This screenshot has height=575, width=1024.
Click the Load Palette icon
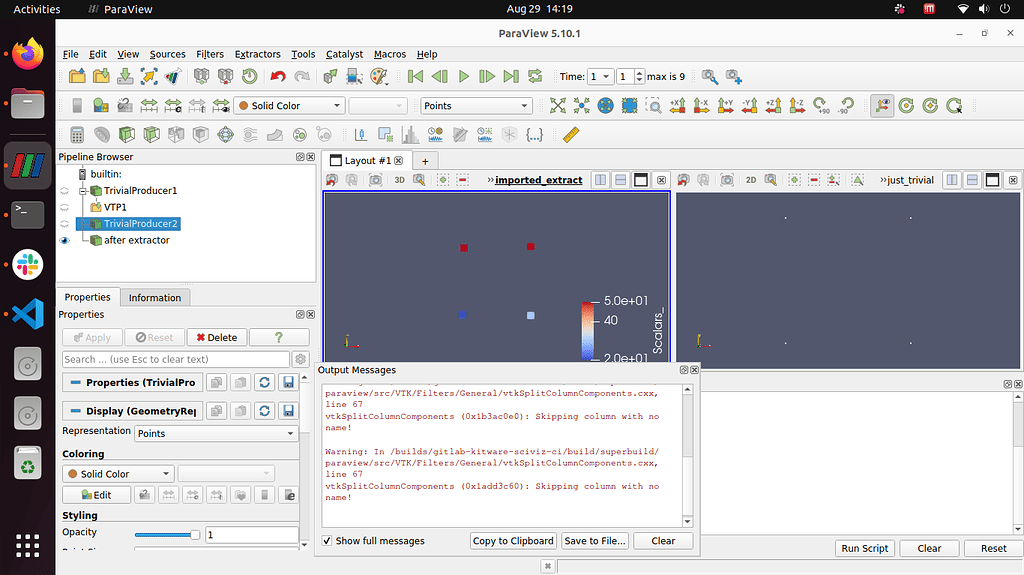[x=378, y=77]
